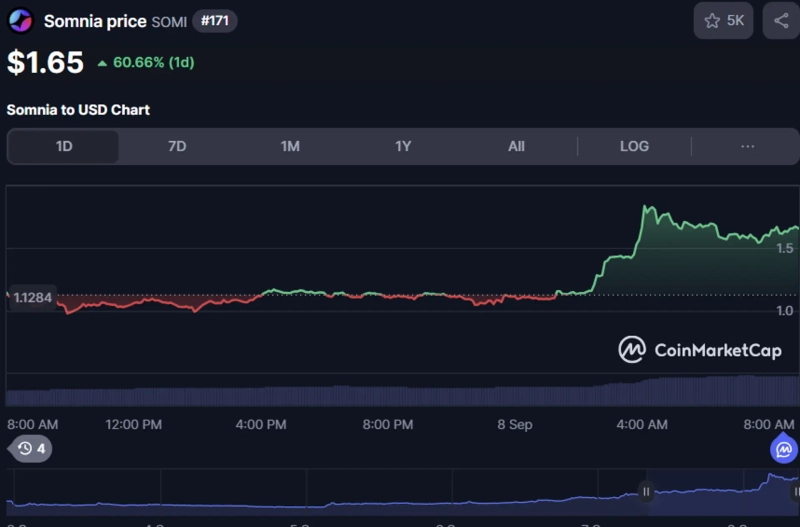This screenshot has width=800, height=527.
Task: Select the All time range tab
Action: [516, 146]
